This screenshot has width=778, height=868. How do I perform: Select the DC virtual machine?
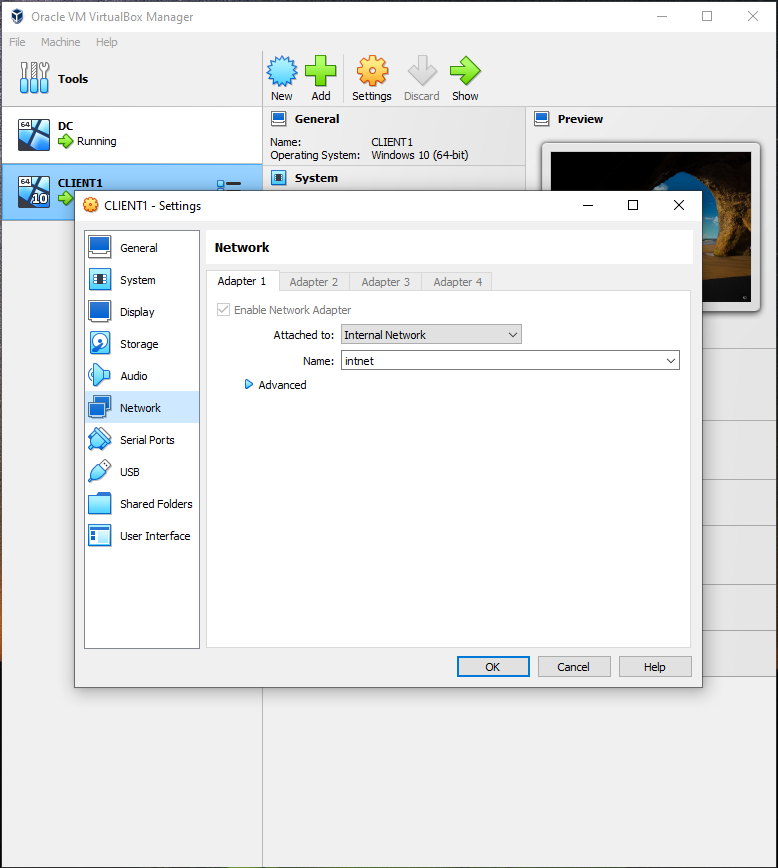pos(132,135)
